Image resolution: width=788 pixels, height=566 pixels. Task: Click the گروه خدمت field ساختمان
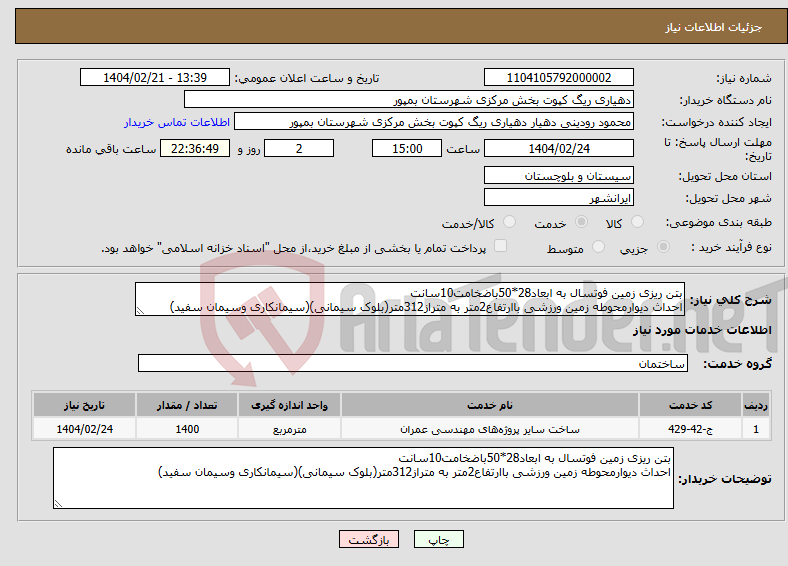click(413, 363)
